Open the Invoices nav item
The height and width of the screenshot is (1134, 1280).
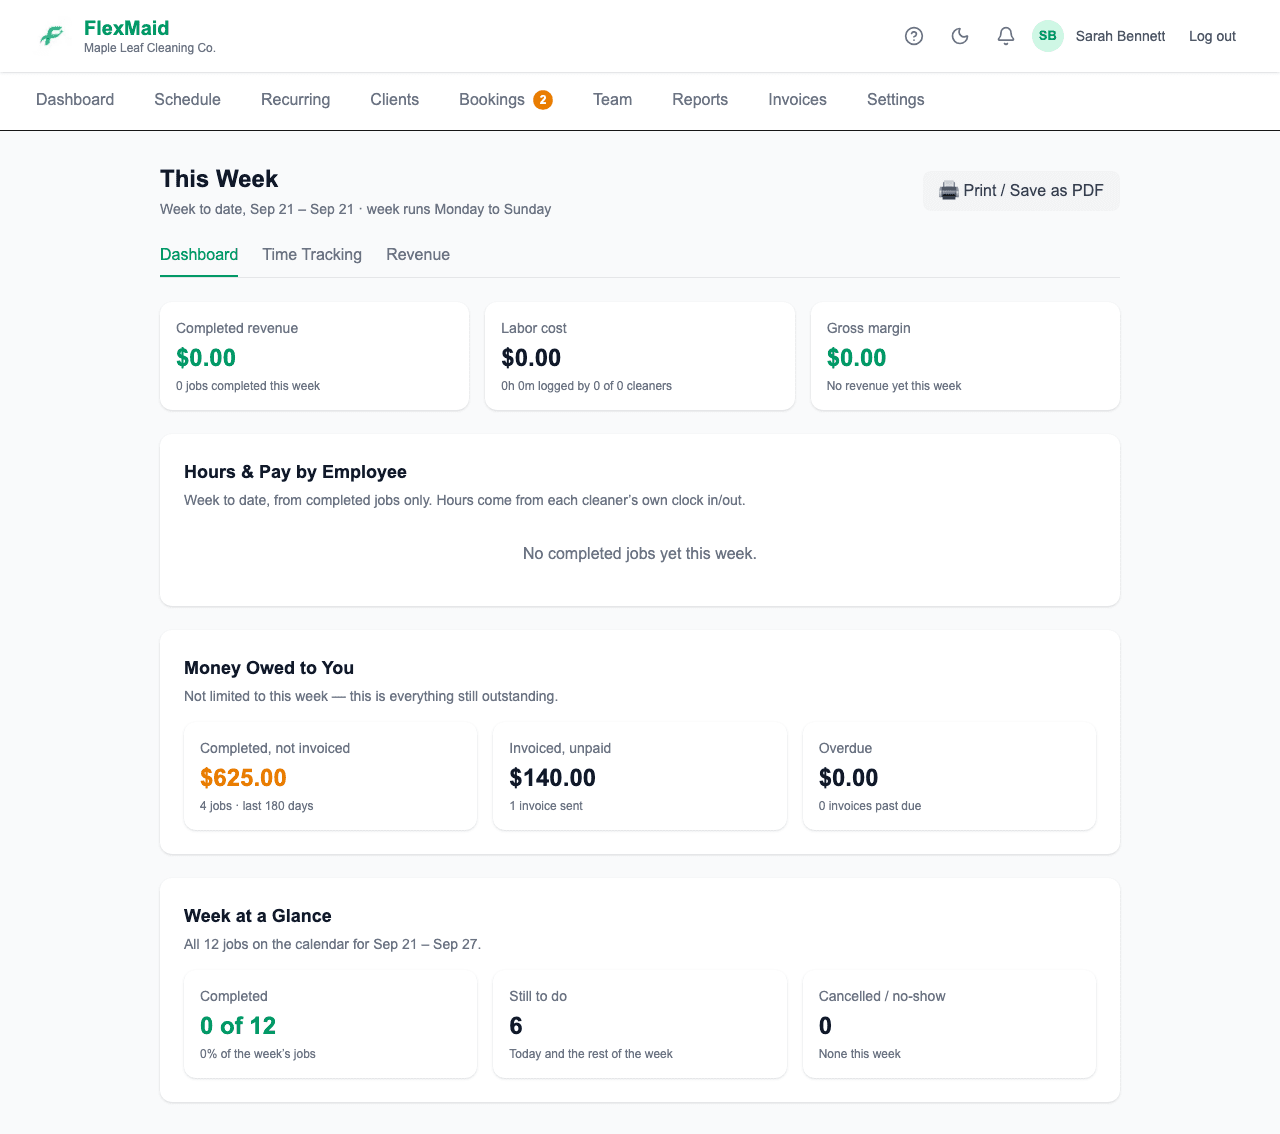(x=797, y=100)
